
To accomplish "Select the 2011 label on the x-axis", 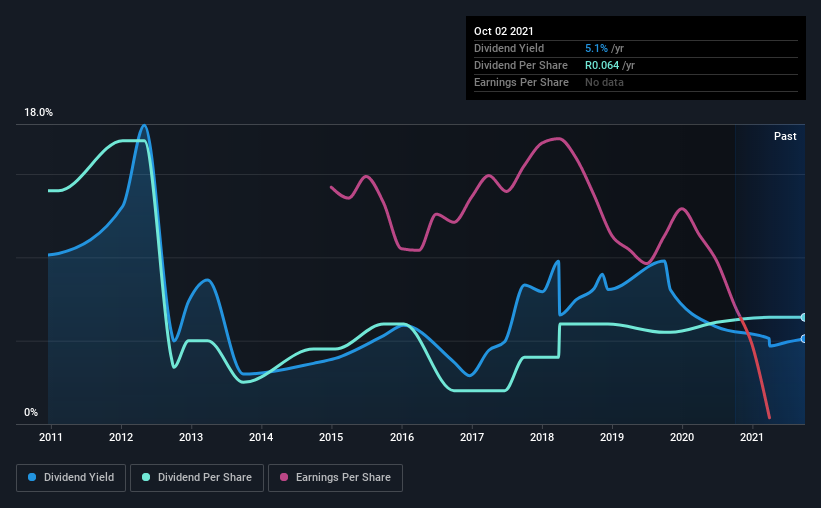I will [x=51, y=437].
